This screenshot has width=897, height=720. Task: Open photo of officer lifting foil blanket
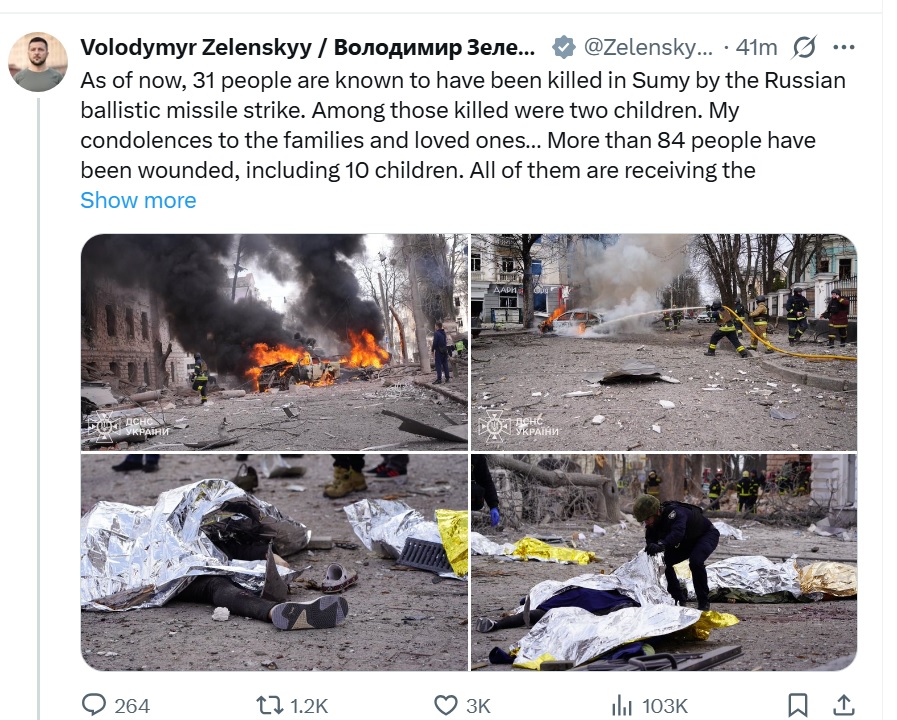[664, 562]
